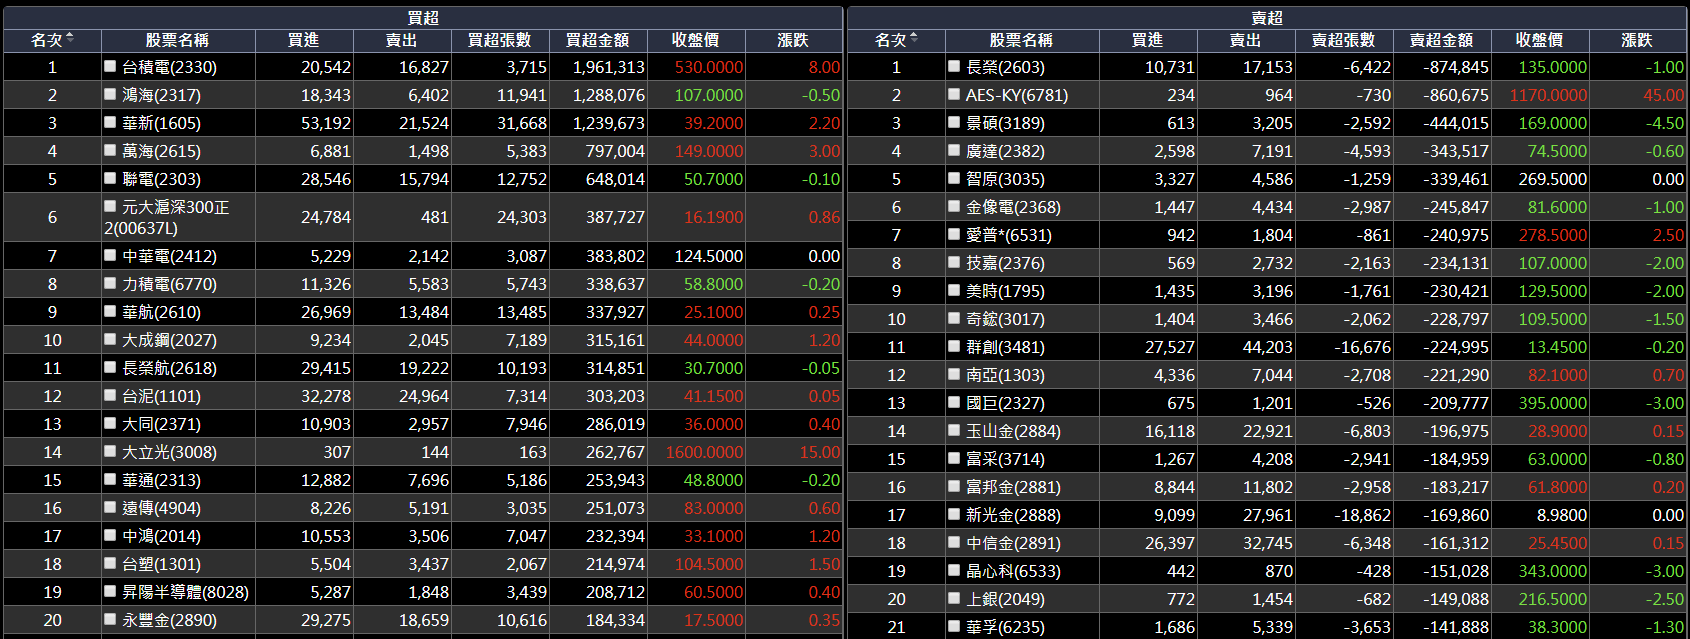Click 賣超金額 column header

[x=1441, y=40]
